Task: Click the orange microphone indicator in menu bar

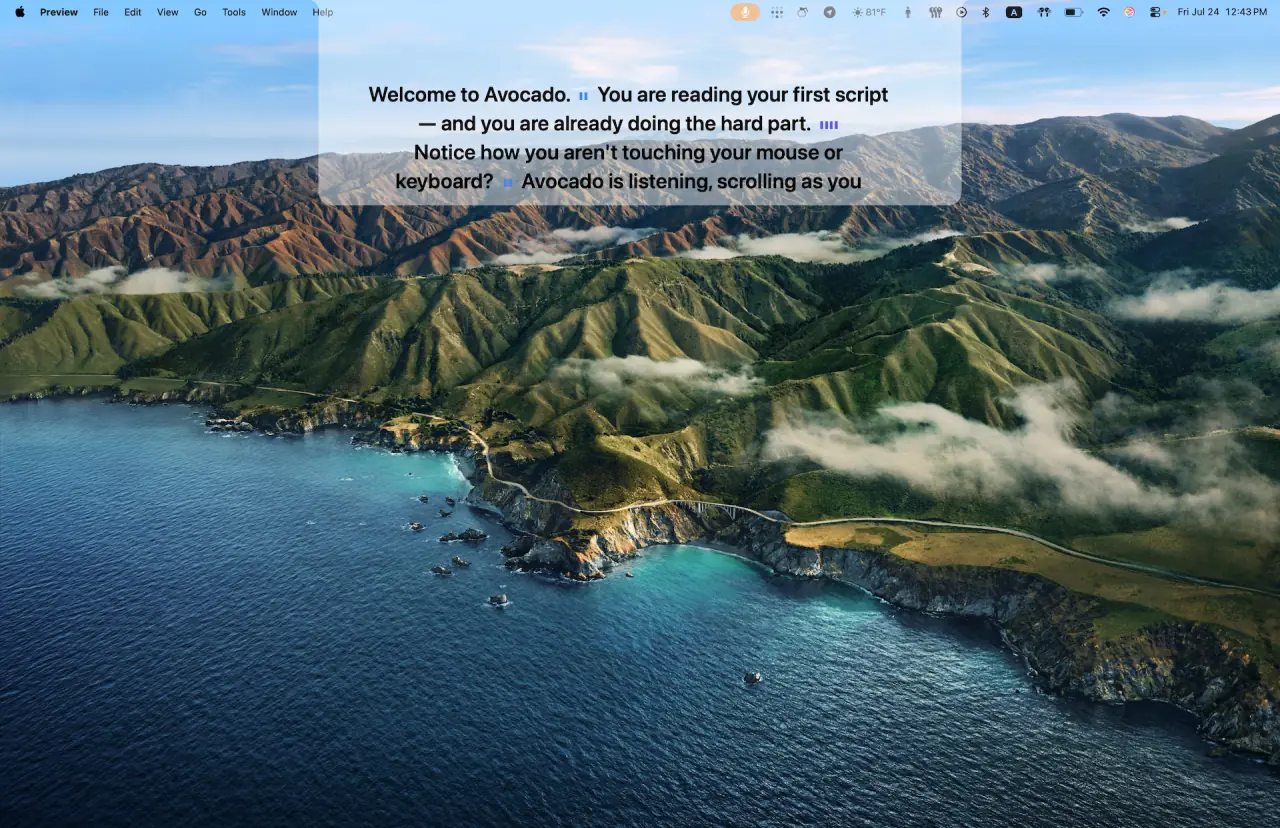Action: click(745, 12)
